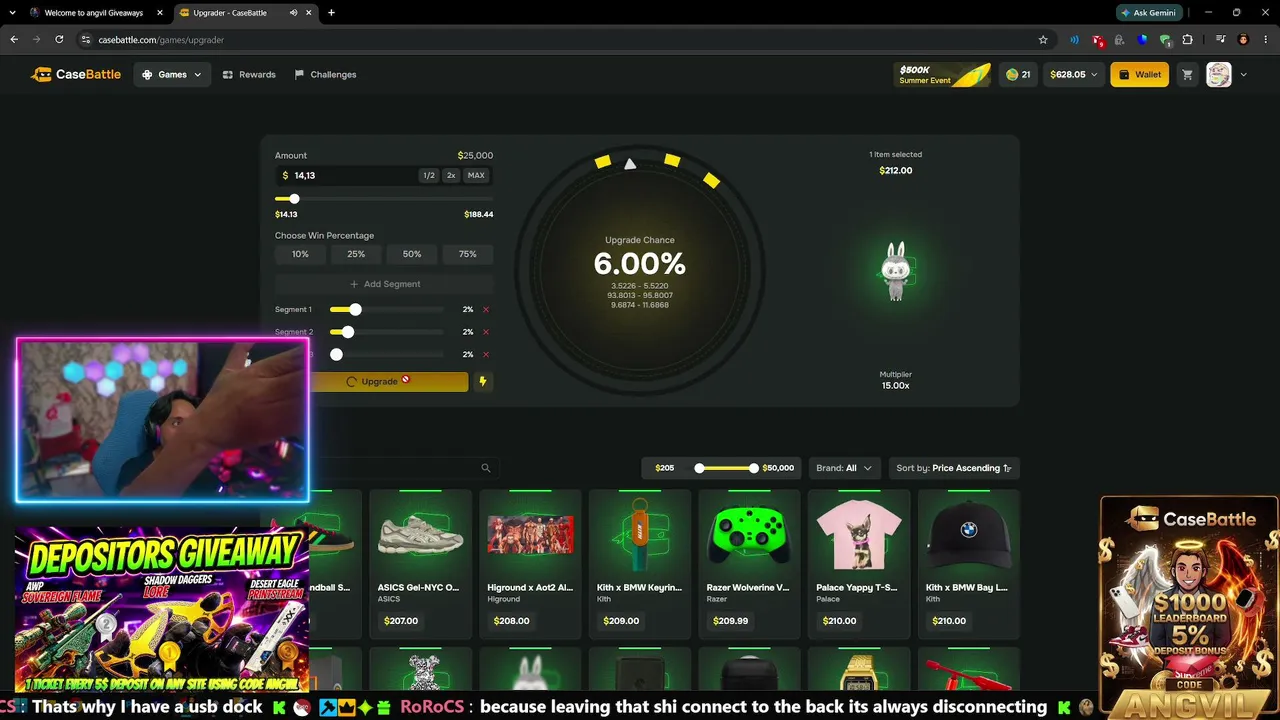The height and width of the screenshot is (720, 1280).
Task: Click the third segment slider handle
Action: click(336, 354)
